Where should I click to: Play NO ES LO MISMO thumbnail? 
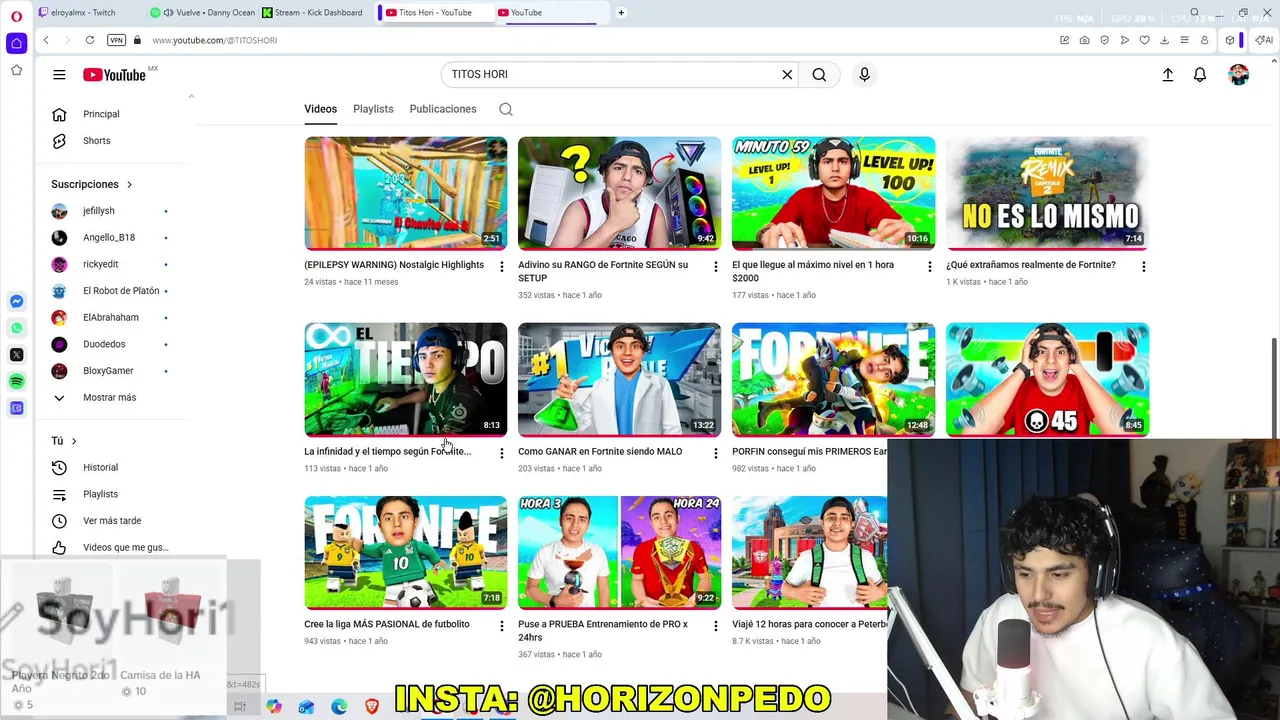coord(1047,193)
